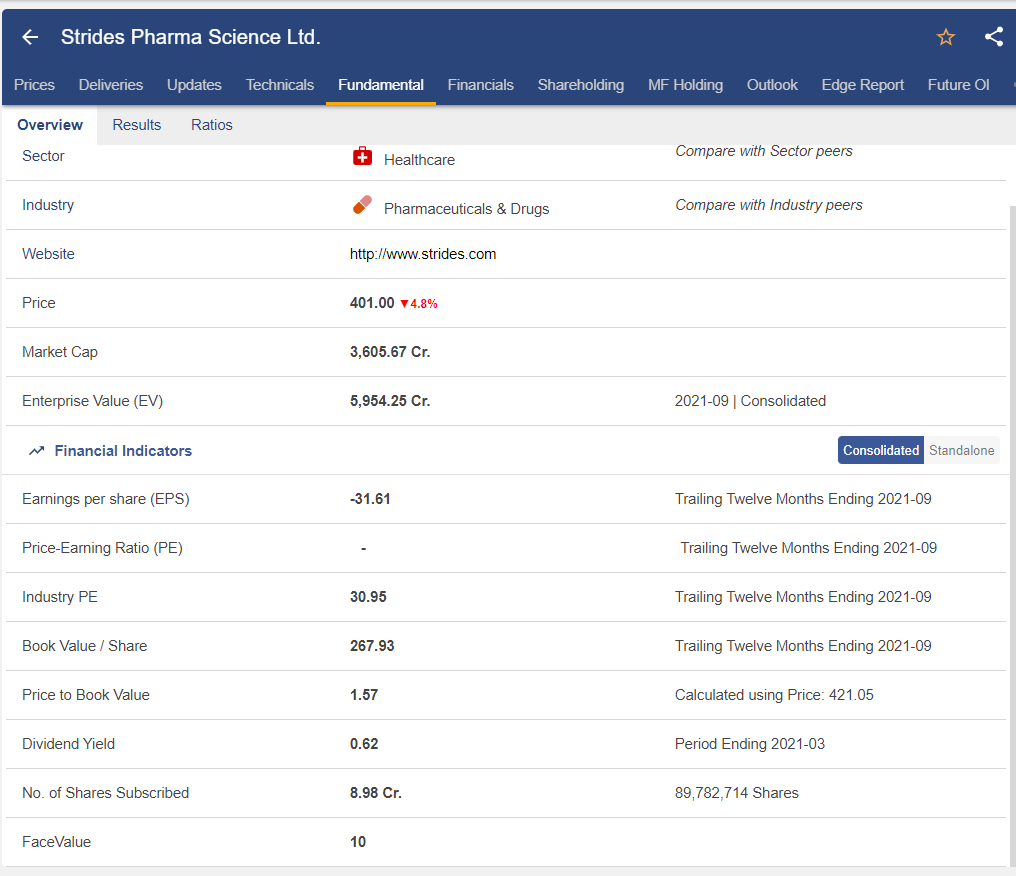Click the Pharmaceuticals pill icon

click(362, 205)
